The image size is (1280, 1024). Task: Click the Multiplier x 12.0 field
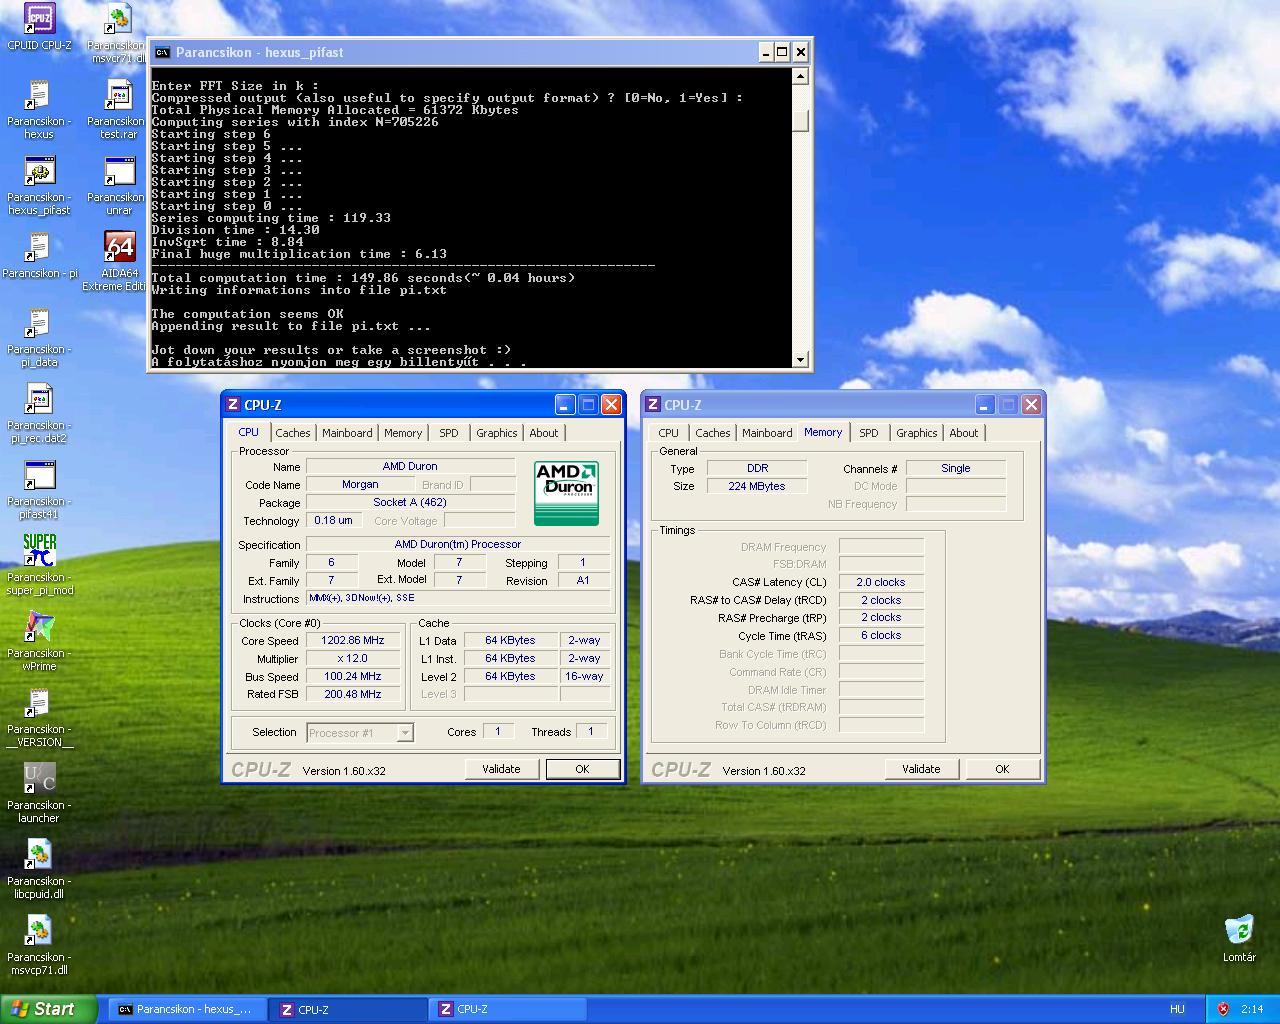[353, 659]
